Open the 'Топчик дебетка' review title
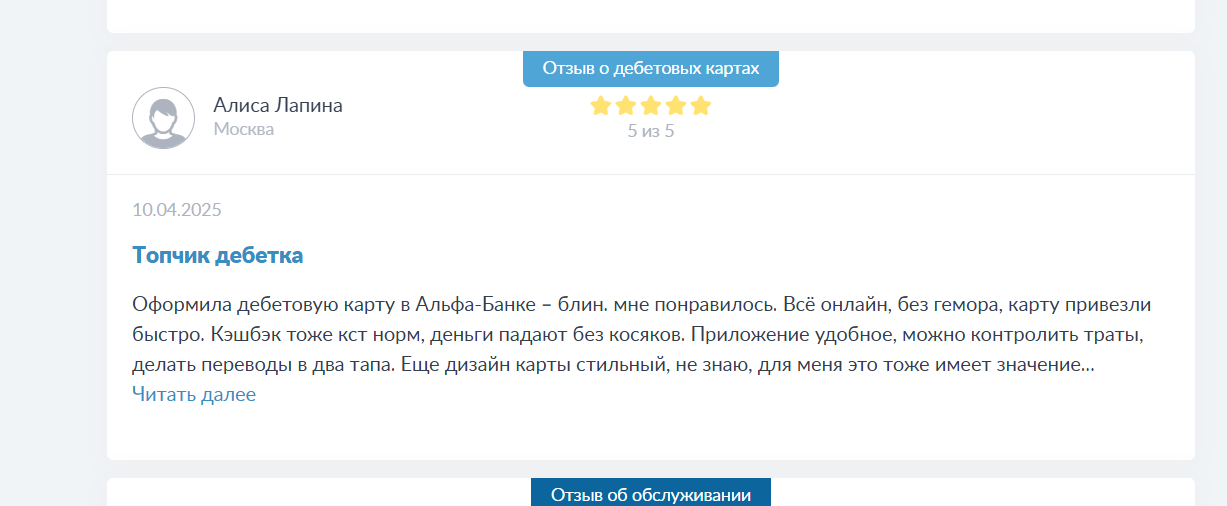1227x506 pixels. pyautogui.click(x=217, y=255)
